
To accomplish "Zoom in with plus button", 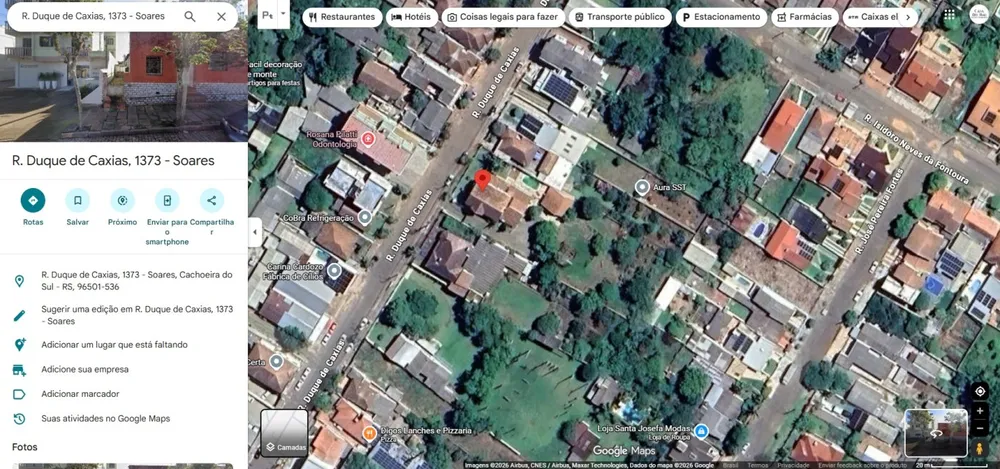I will coord(980,411).
